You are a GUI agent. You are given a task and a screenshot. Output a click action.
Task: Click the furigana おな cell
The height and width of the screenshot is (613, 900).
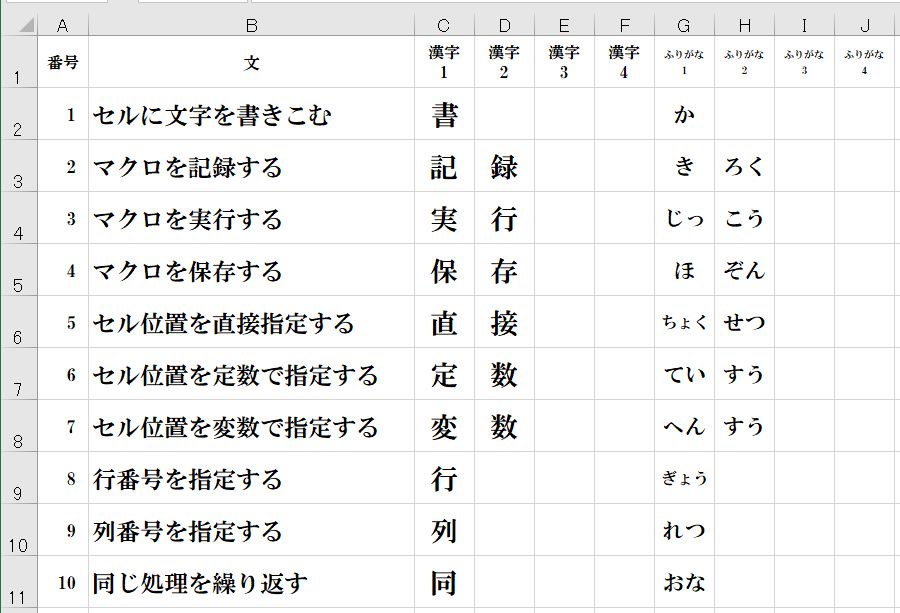point(684,581)
